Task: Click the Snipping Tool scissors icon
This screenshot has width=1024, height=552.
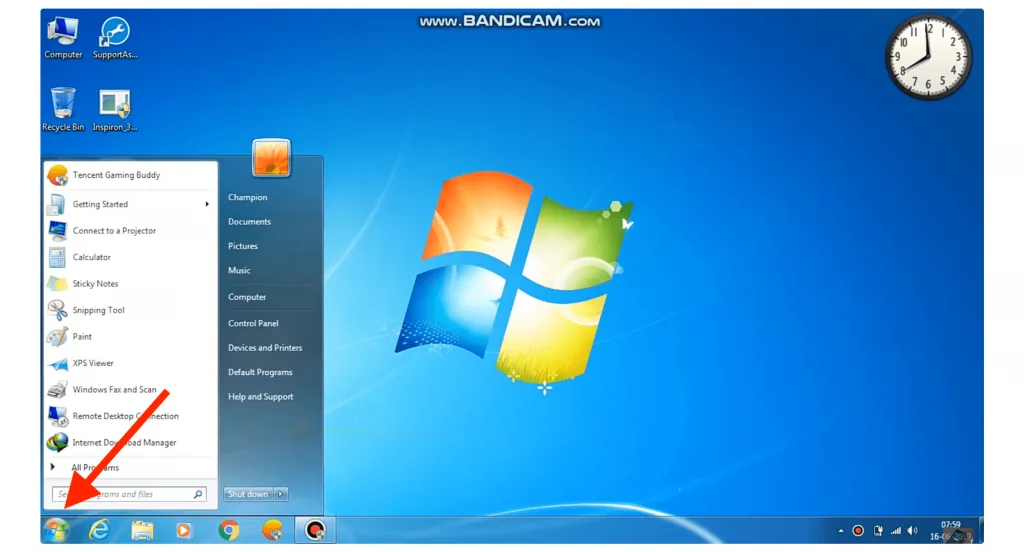Action: 57,310
